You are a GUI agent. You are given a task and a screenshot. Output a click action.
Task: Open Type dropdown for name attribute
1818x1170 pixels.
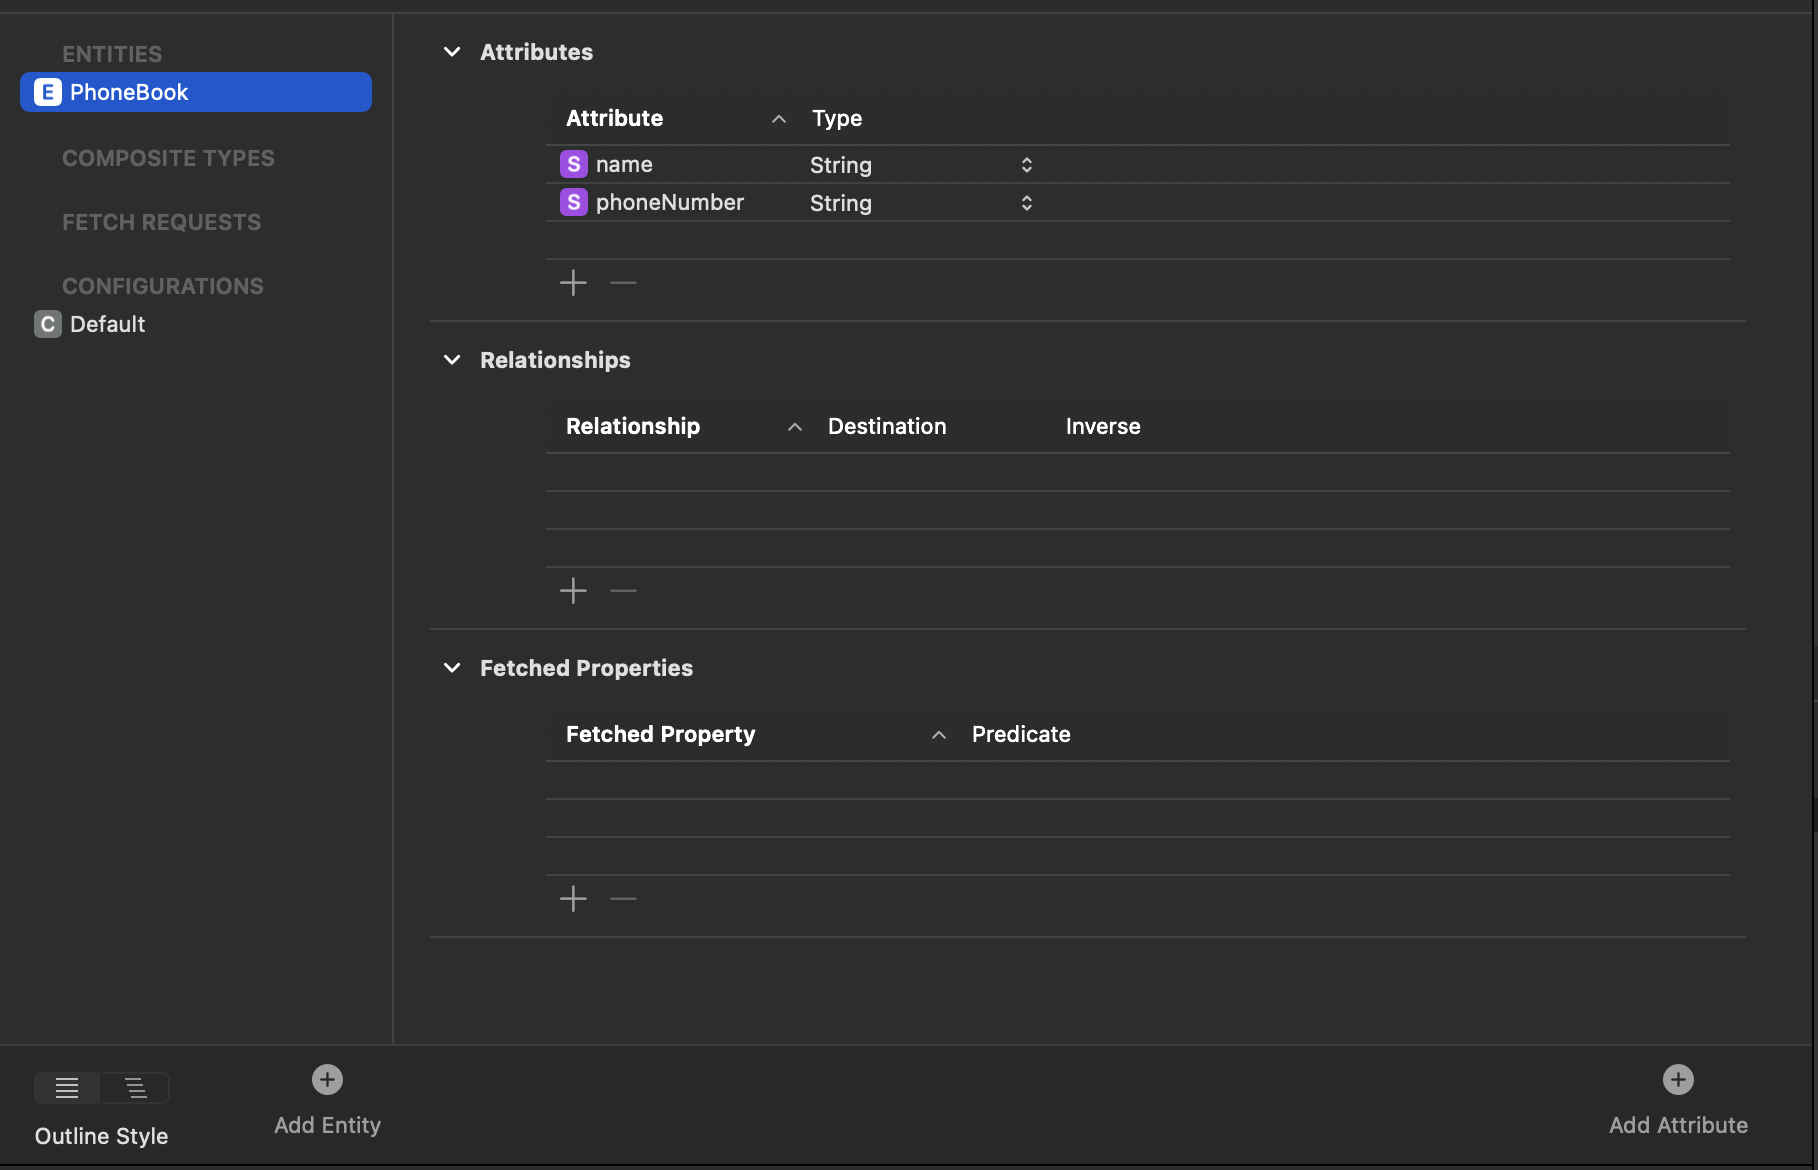click(x=1026, y=165)
